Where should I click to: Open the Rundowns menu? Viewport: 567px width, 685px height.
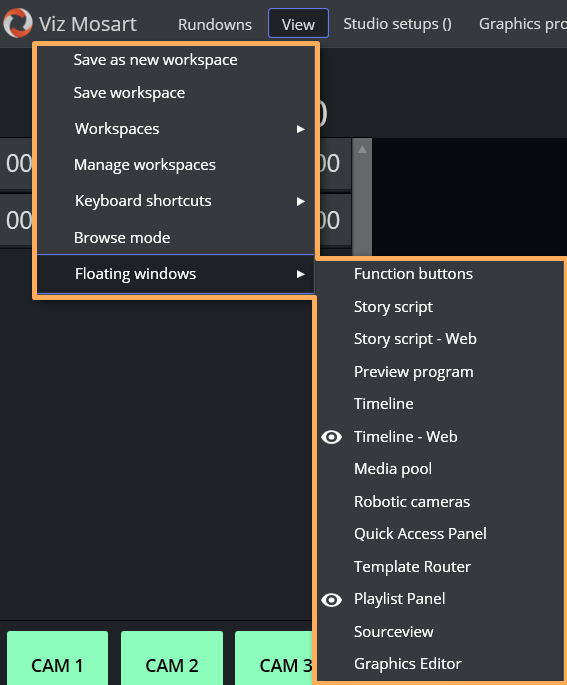click(215, 24)
